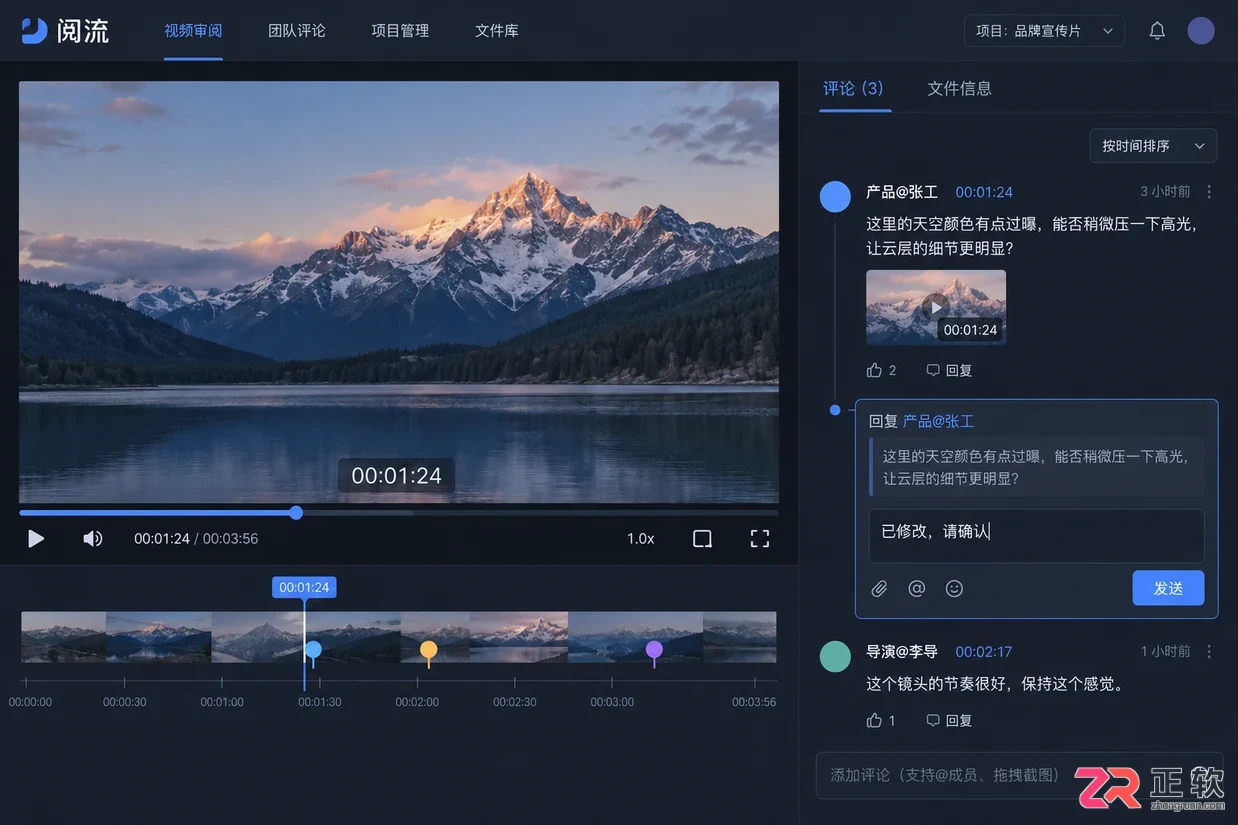Image resolution: width=1238 pixels, height=825 pixels.
Task: Switch to 视频审阅 tab
Action: (193, 31)
